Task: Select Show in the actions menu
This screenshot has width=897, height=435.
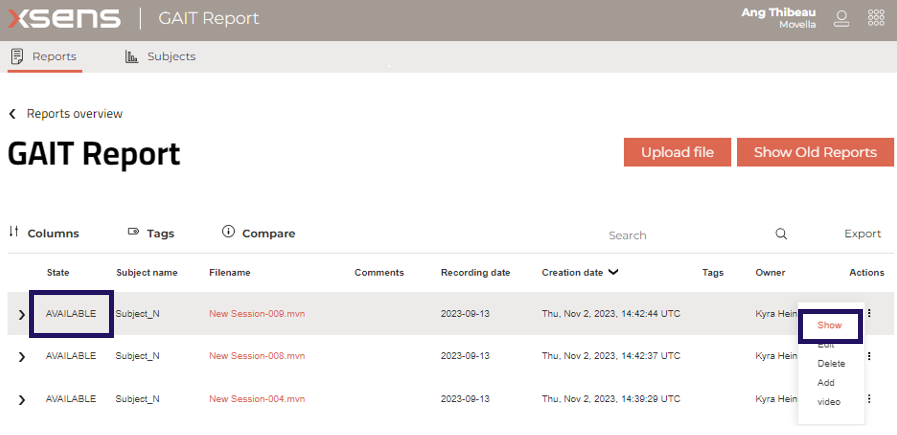Action: (829, 325)
